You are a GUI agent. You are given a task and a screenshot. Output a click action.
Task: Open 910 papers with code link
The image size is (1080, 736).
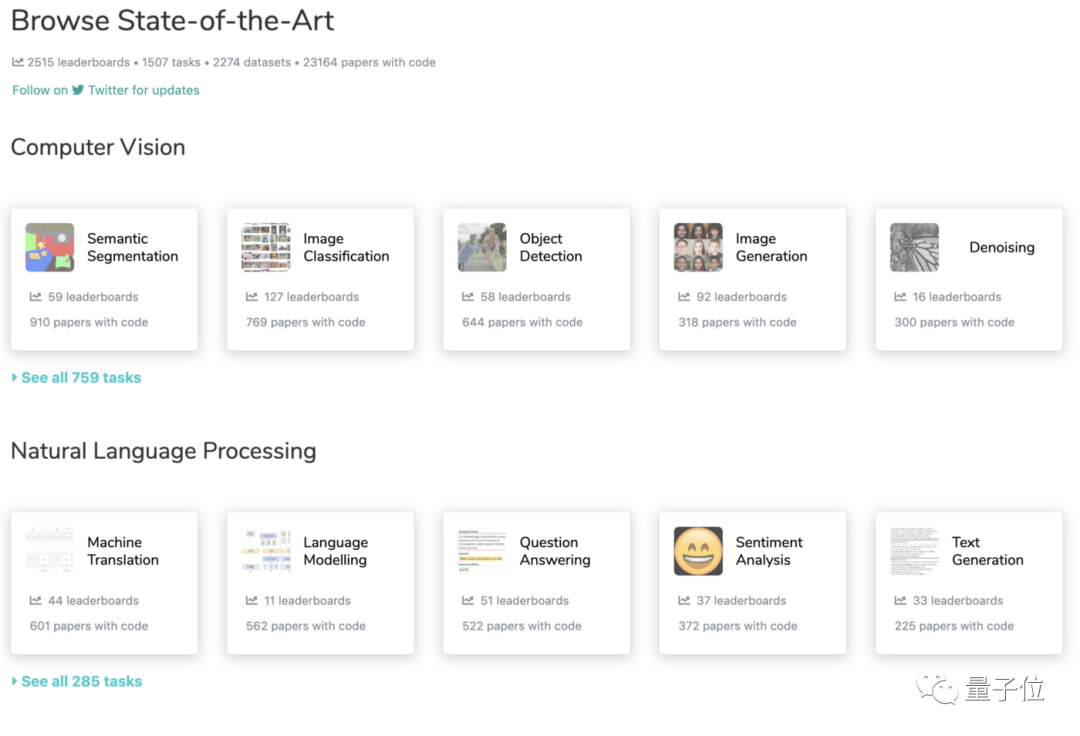(x=89, y=322)
